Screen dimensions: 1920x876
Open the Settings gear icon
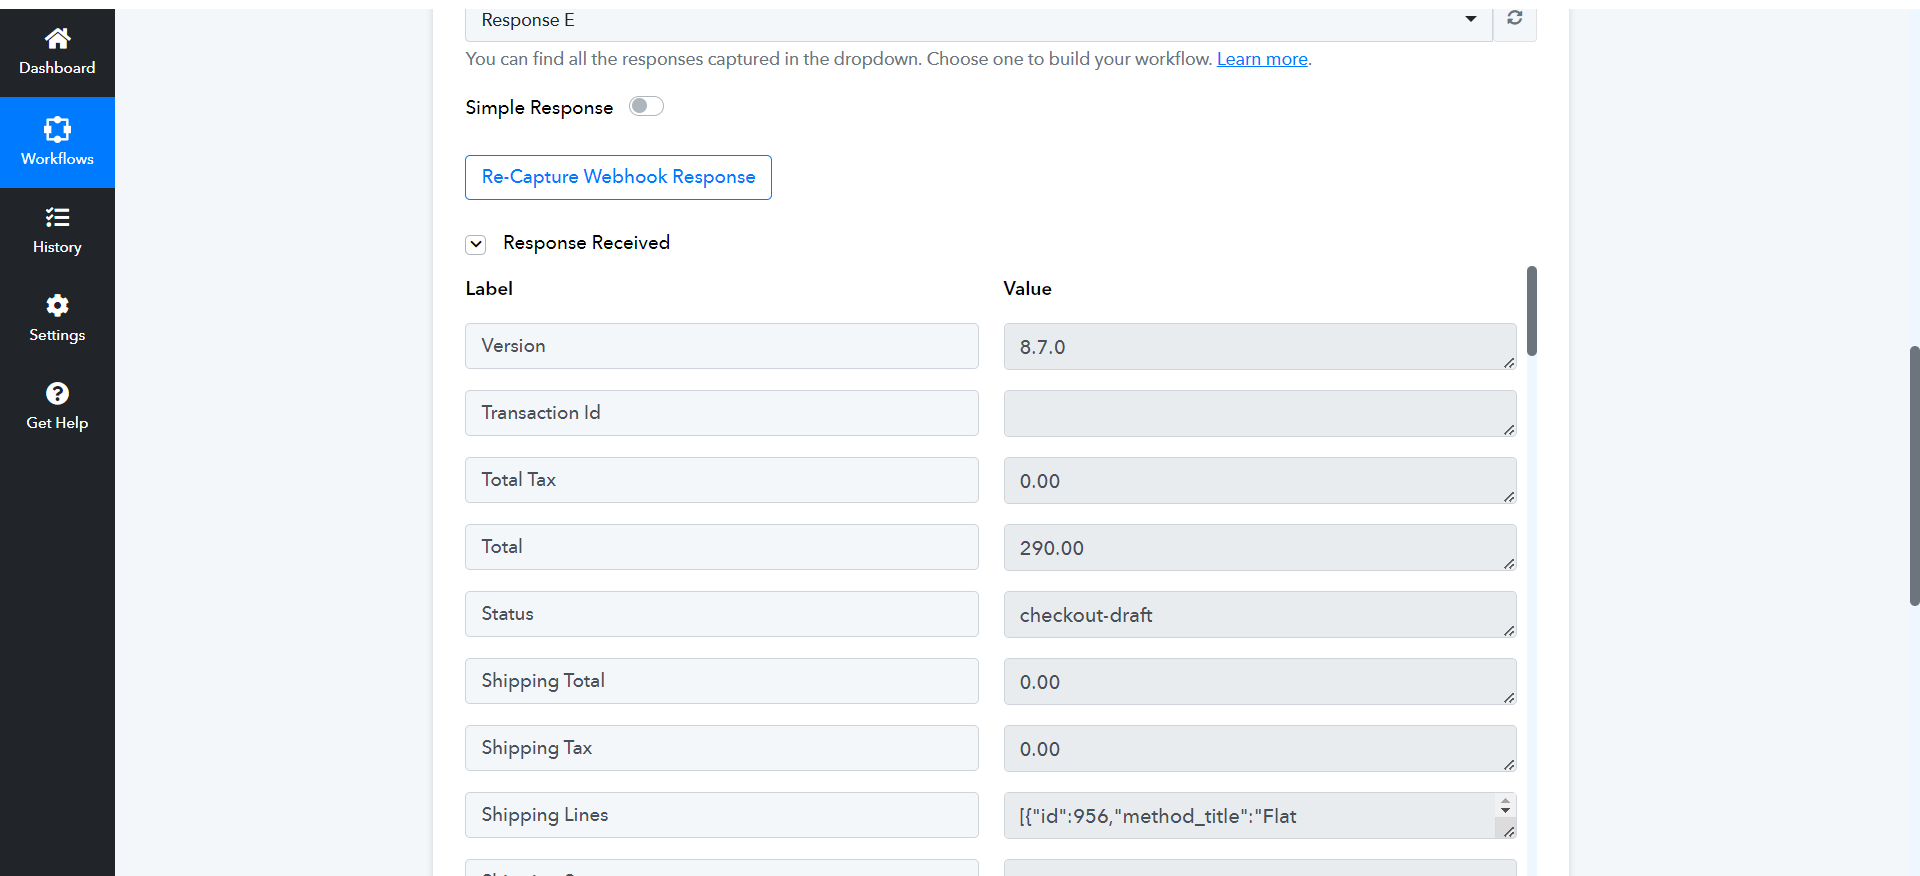click(57, 305)
